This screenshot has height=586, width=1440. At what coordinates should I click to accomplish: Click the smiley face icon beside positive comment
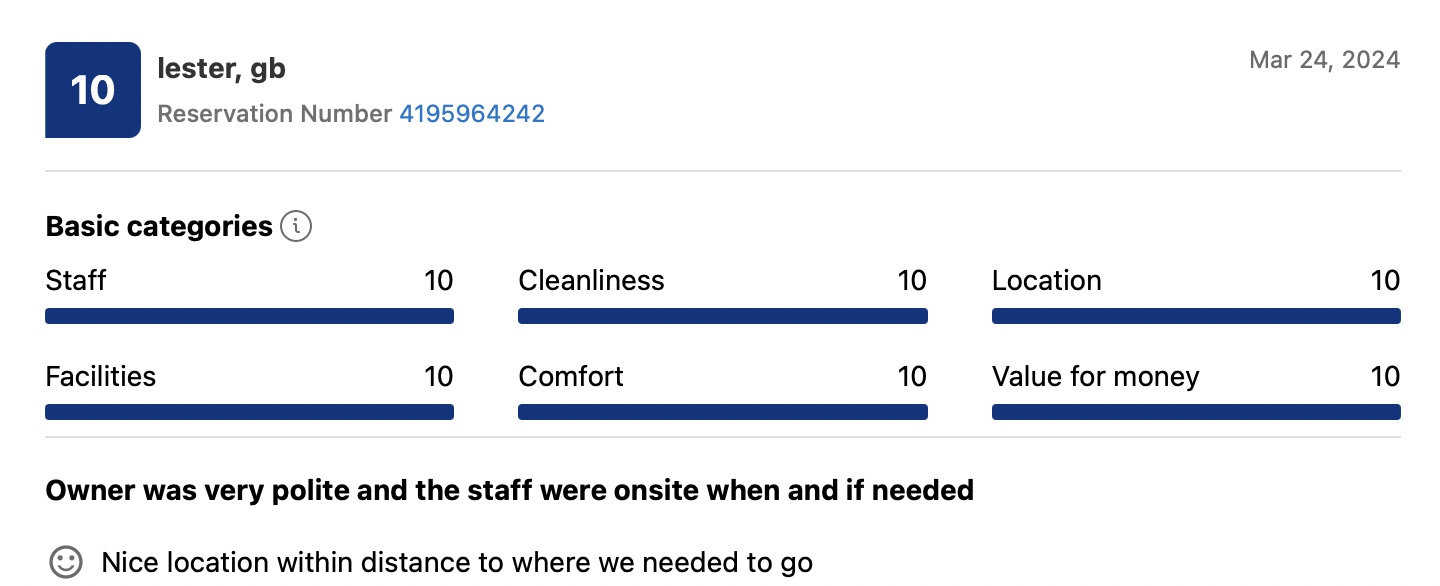coord(66,562)
